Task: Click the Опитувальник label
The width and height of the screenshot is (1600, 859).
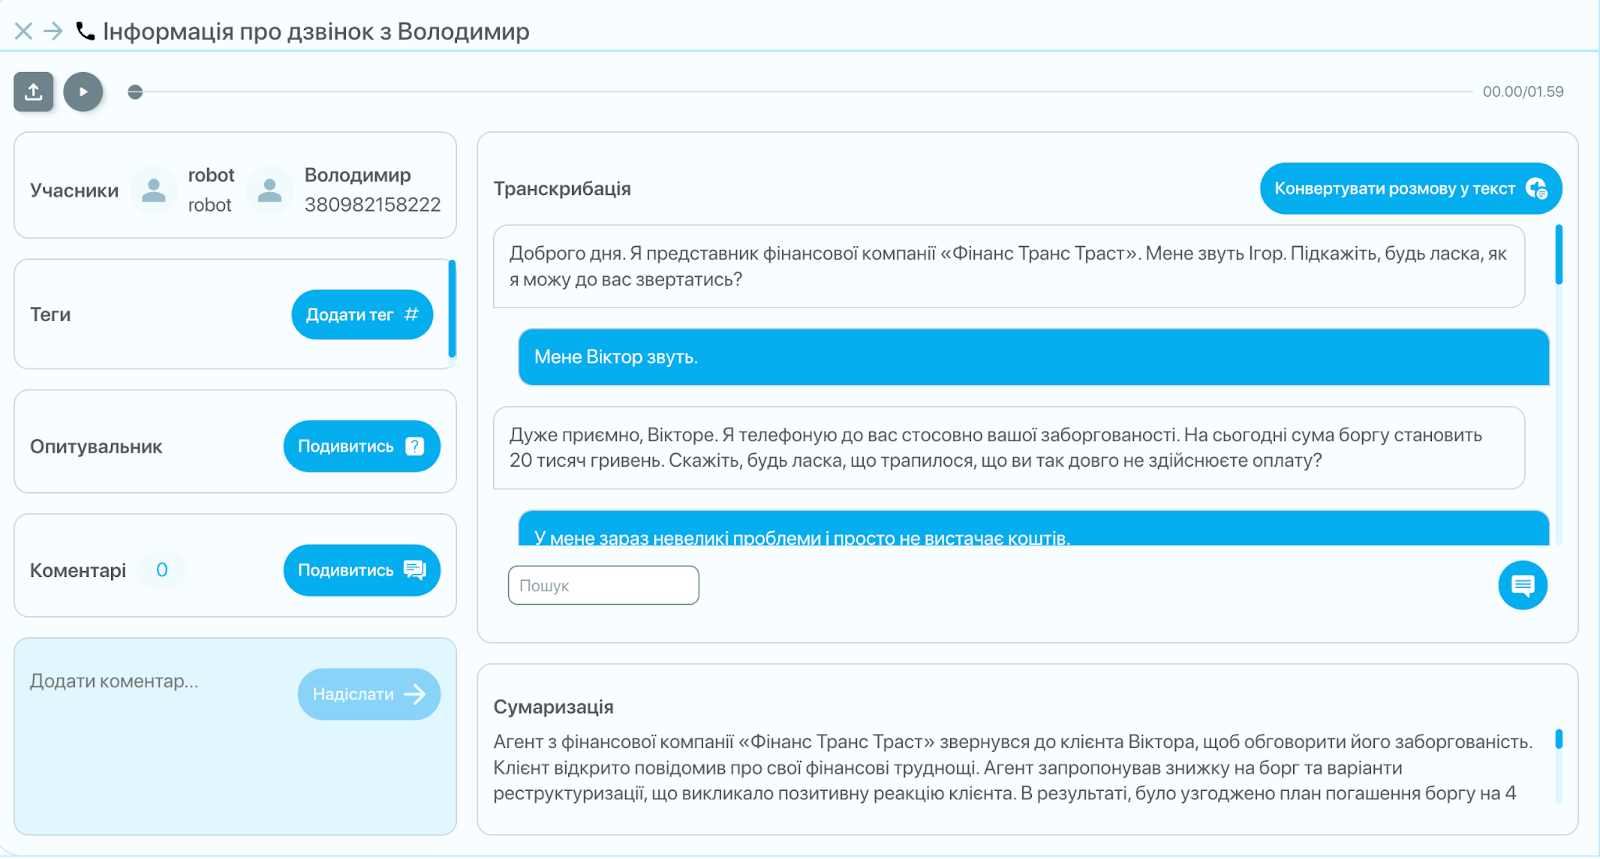Action: [96, 447]
